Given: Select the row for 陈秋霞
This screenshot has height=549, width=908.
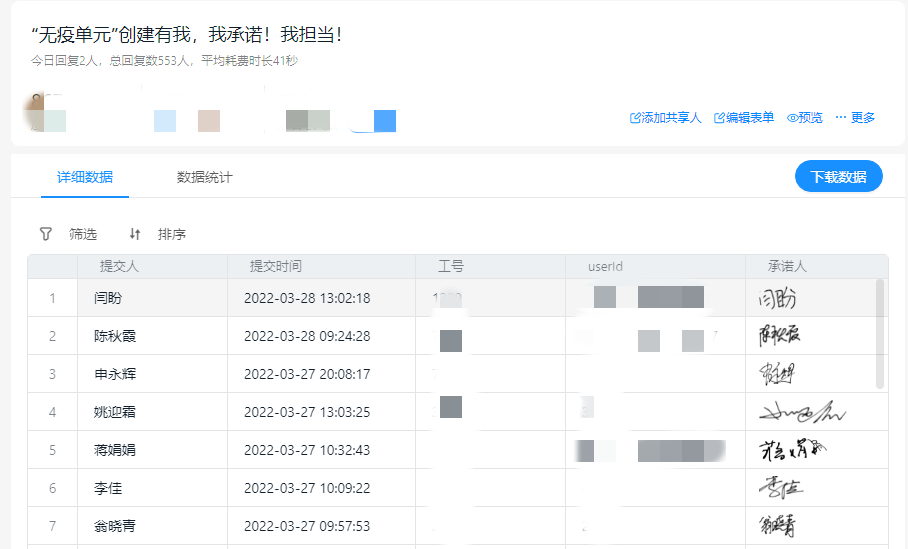Looking at the screenshot, I should pos(115,336).
